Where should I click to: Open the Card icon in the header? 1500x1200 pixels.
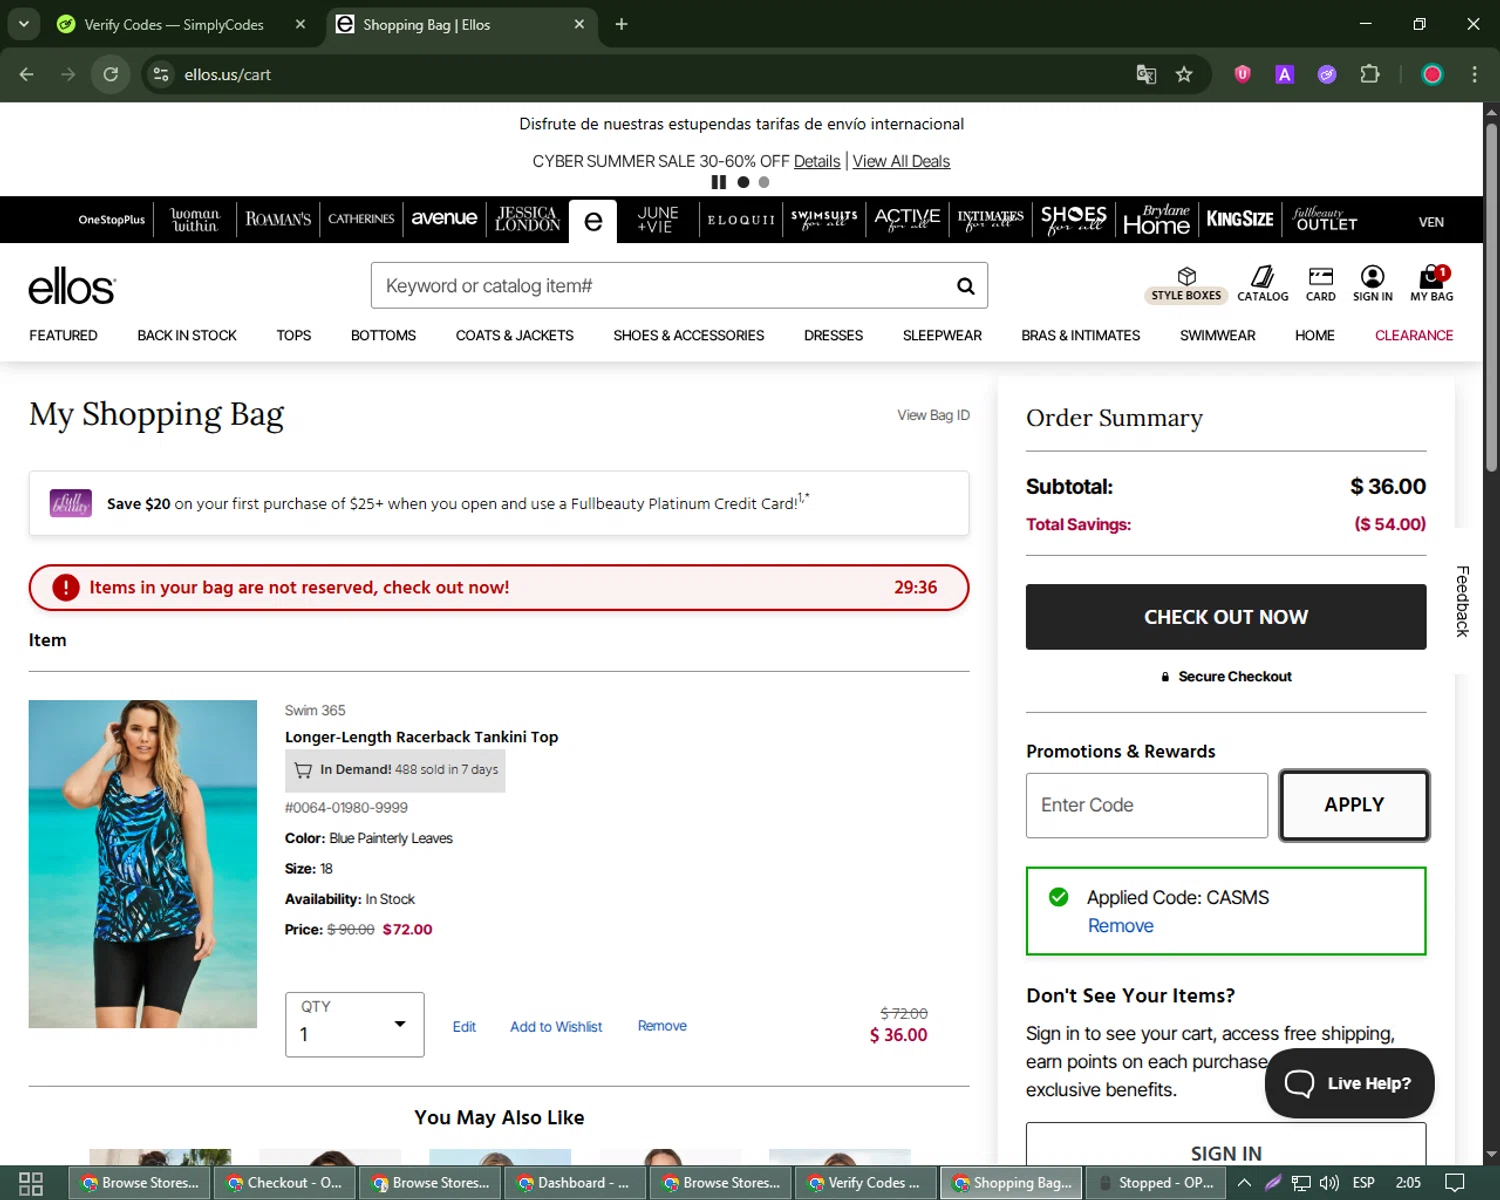[x=1320, y=284]
